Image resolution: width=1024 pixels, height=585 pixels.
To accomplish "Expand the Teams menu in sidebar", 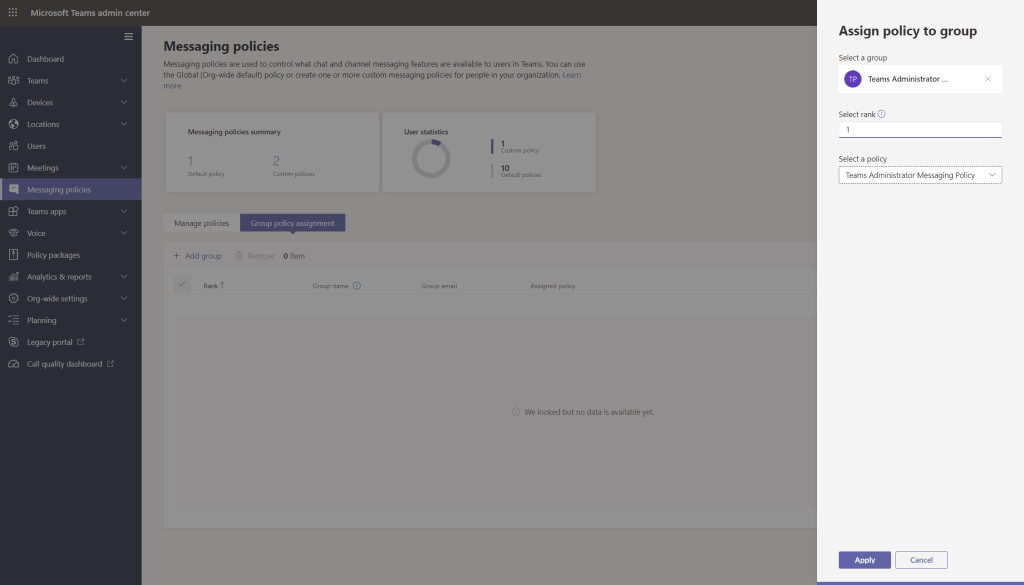I will pos(124,81).
